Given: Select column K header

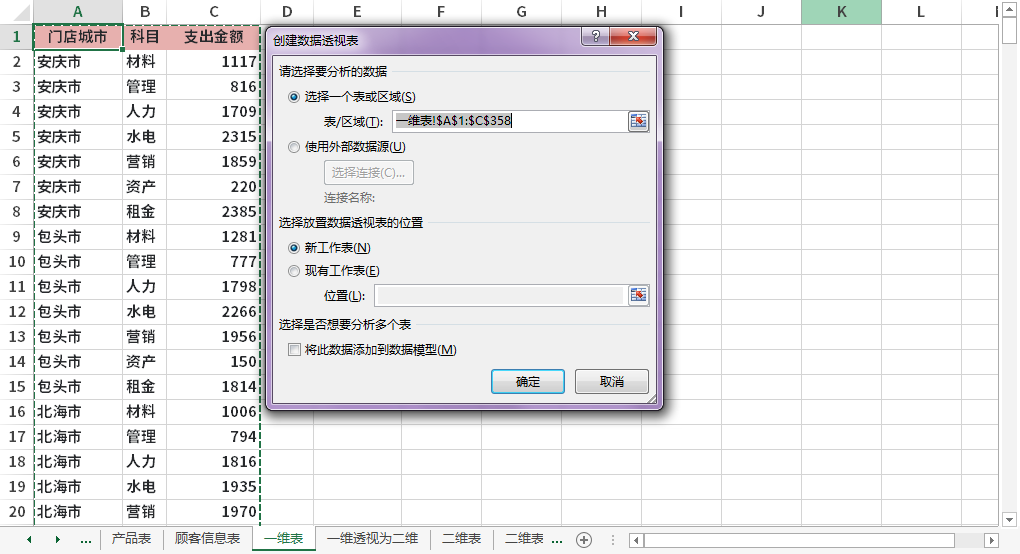Looking at the screenshot, I should tap(841, 12).
